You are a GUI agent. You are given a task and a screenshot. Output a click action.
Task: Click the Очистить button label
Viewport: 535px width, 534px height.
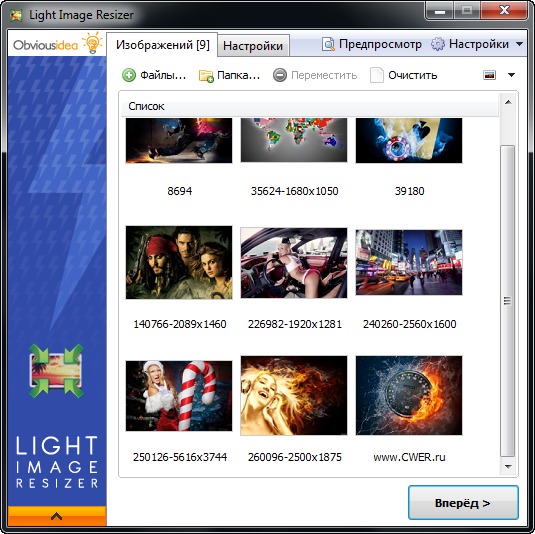click(413, 75)
